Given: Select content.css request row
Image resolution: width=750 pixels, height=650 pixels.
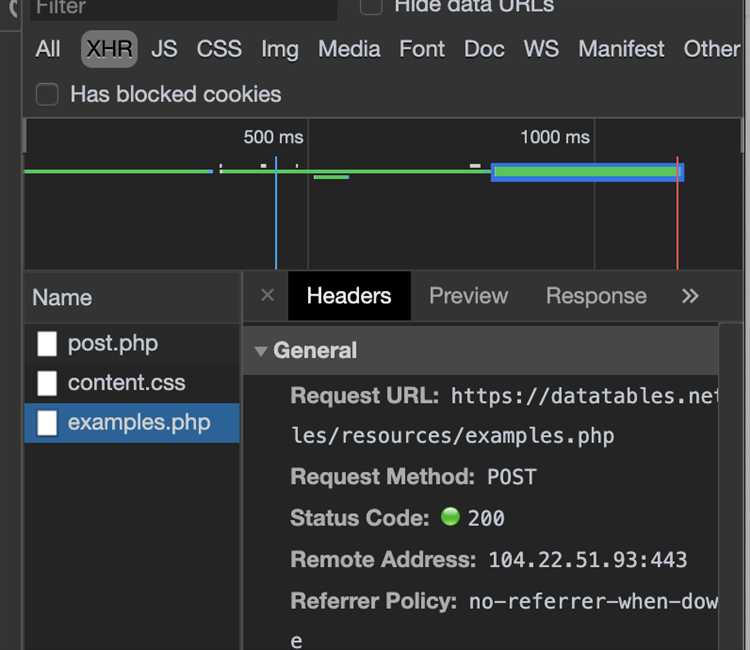Looking at the screenshot, I should [x=132, y=383].
